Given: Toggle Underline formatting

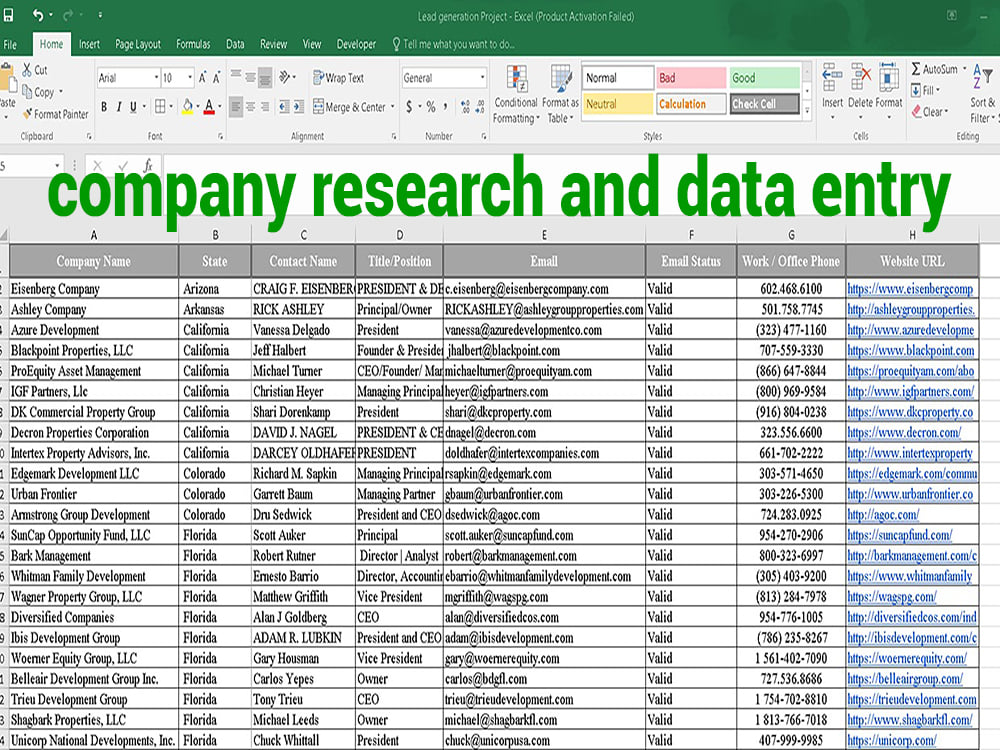Looking at the screenshot, I should point(133,107).
